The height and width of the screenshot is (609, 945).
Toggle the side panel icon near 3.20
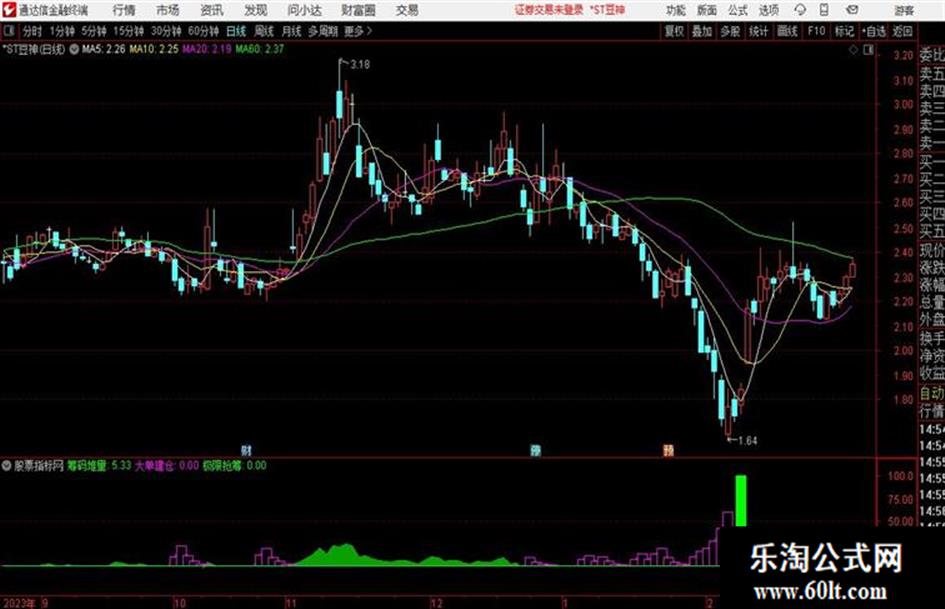868,50
